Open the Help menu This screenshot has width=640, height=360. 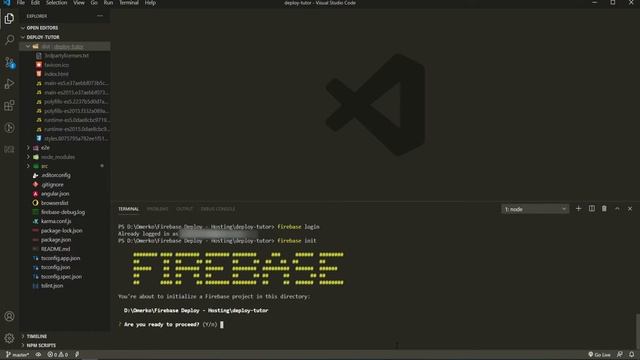click(150, 3)
